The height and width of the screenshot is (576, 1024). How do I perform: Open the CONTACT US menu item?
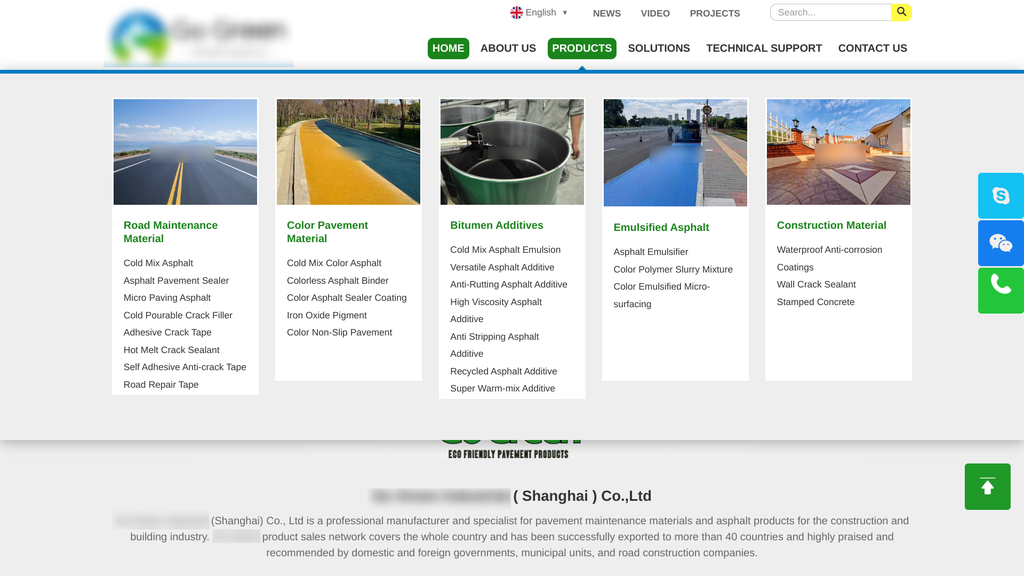tap(872, 48)
